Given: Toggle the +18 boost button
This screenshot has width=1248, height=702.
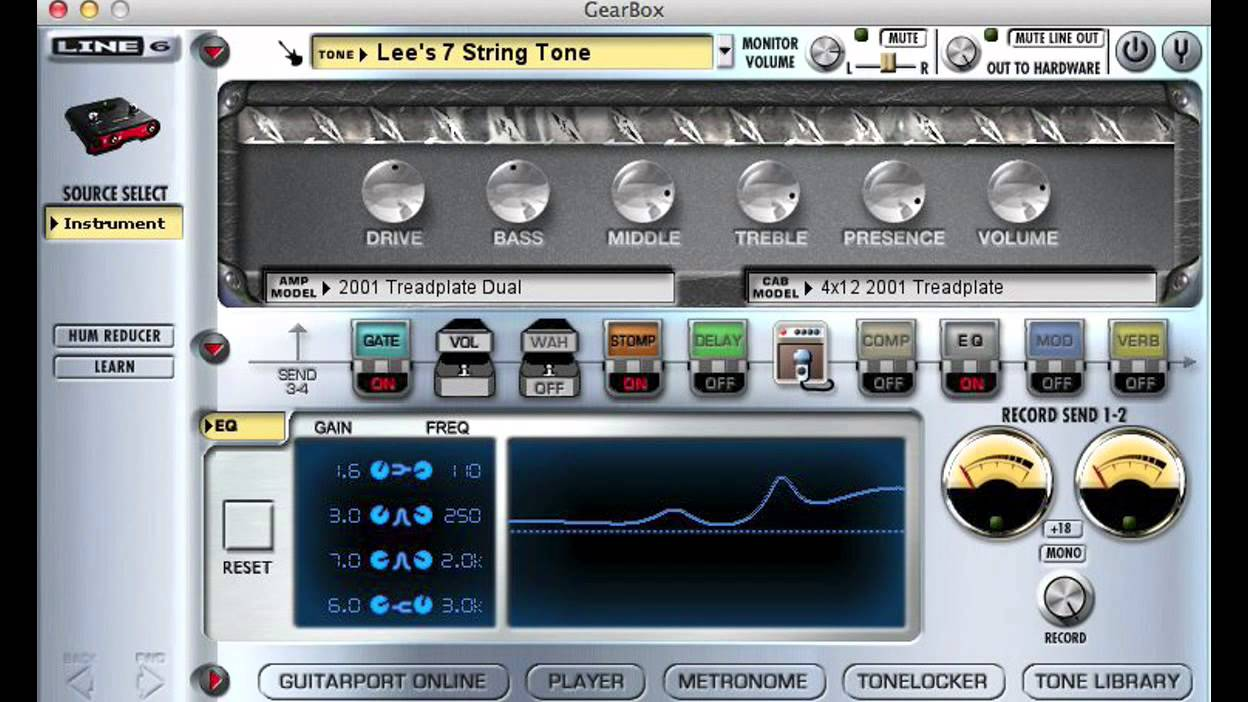Looking at the screenshot, I should (1063, 529).
